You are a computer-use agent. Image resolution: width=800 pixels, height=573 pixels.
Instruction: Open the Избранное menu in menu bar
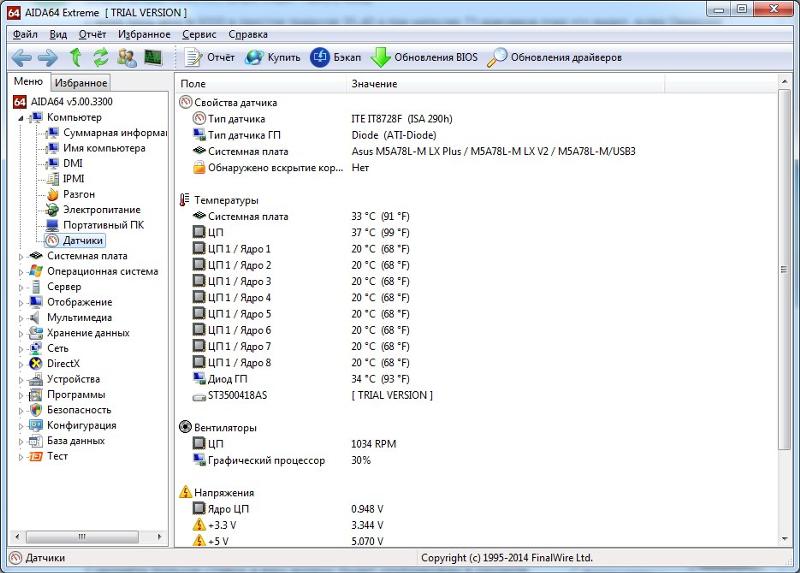click(144, 34)
